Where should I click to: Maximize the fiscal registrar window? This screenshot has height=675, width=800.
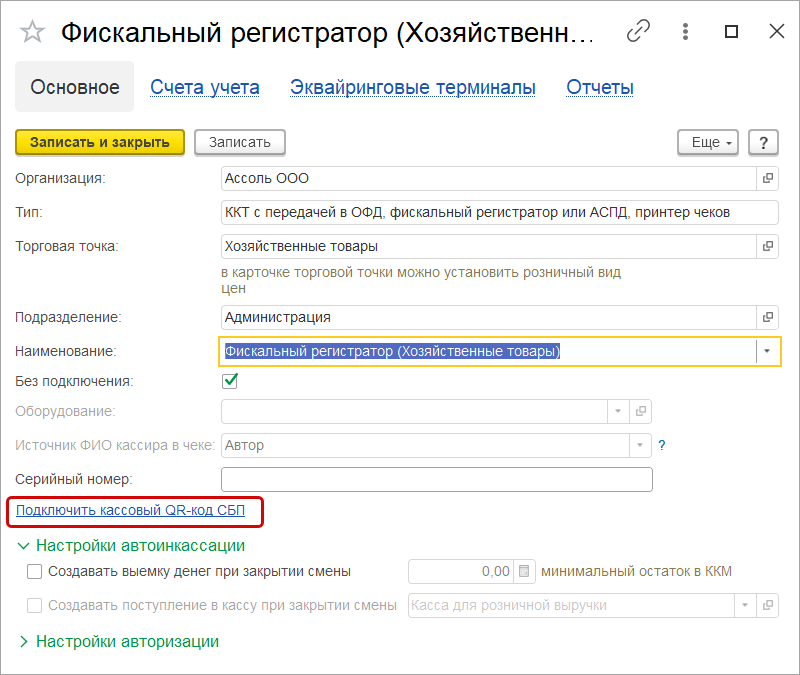click(731, 32)
